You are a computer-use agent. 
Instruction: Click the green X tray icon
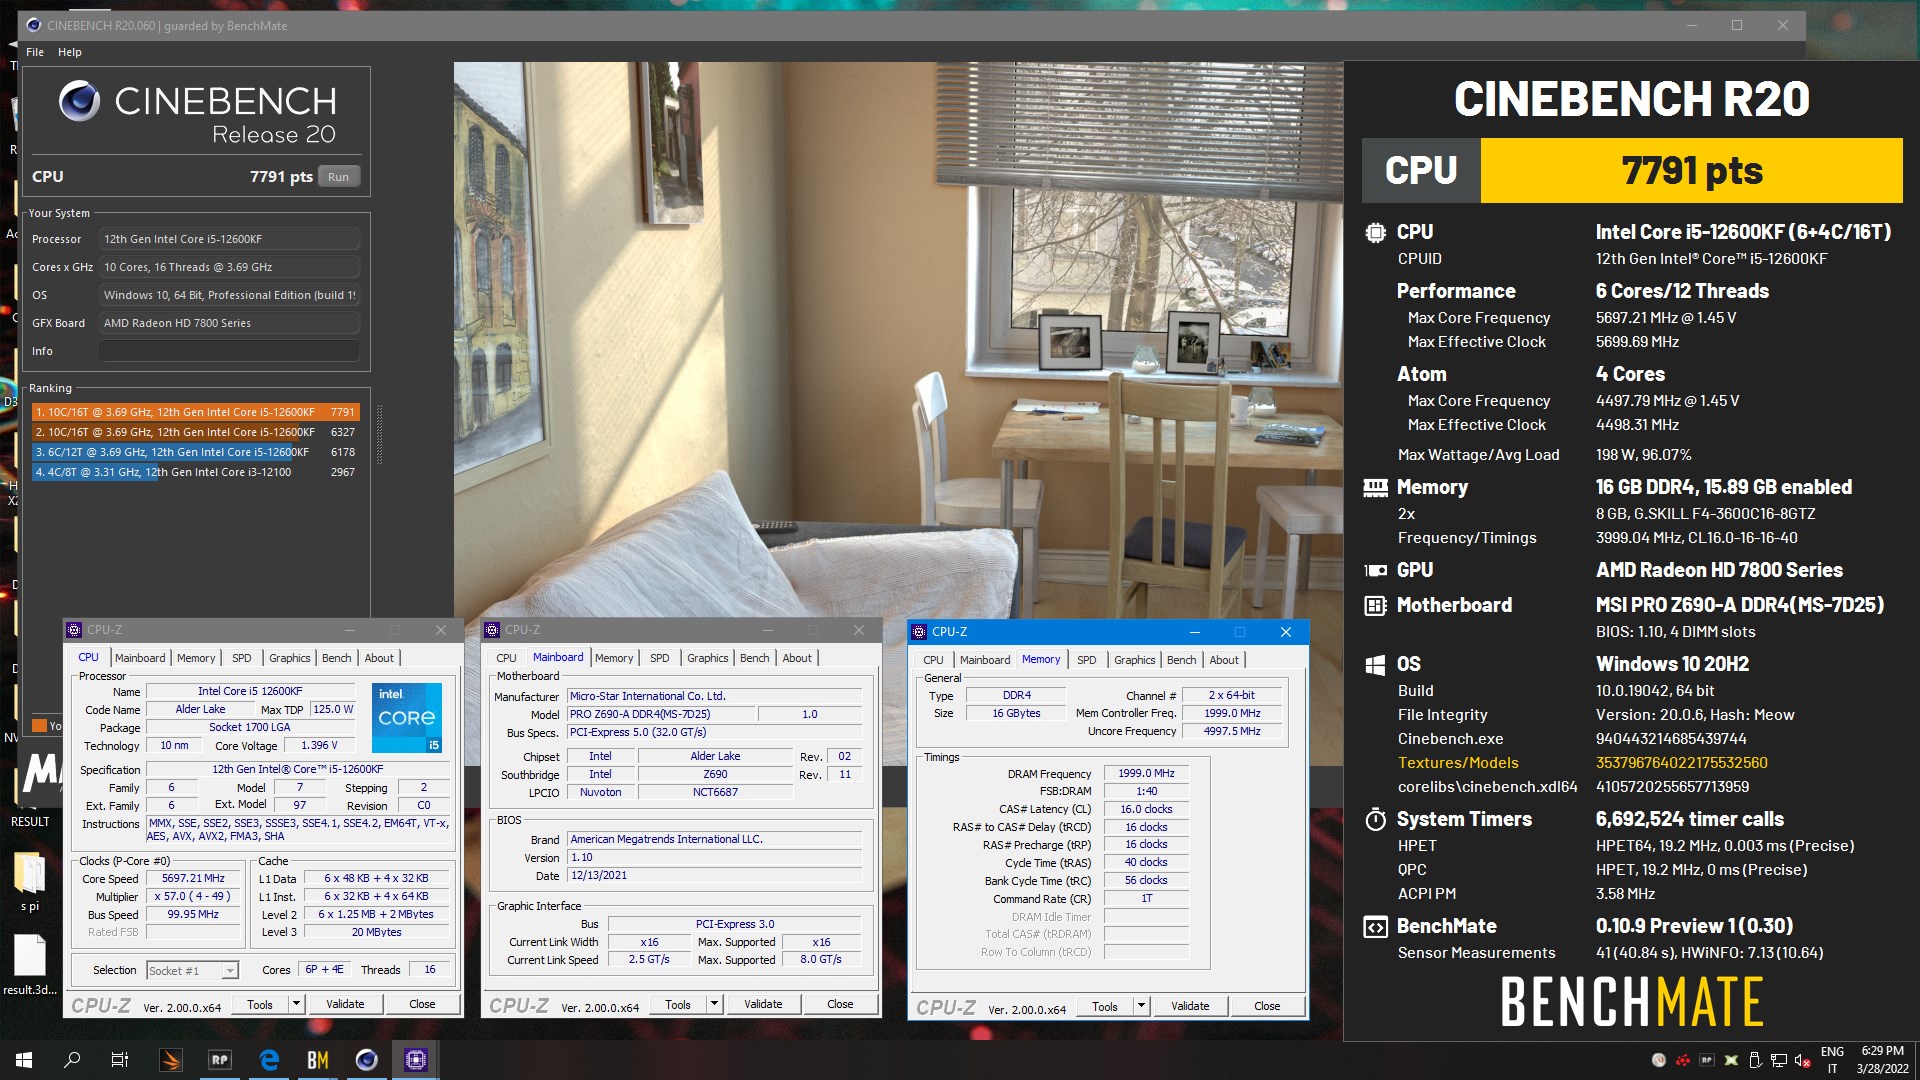tap(1731, 1060)
